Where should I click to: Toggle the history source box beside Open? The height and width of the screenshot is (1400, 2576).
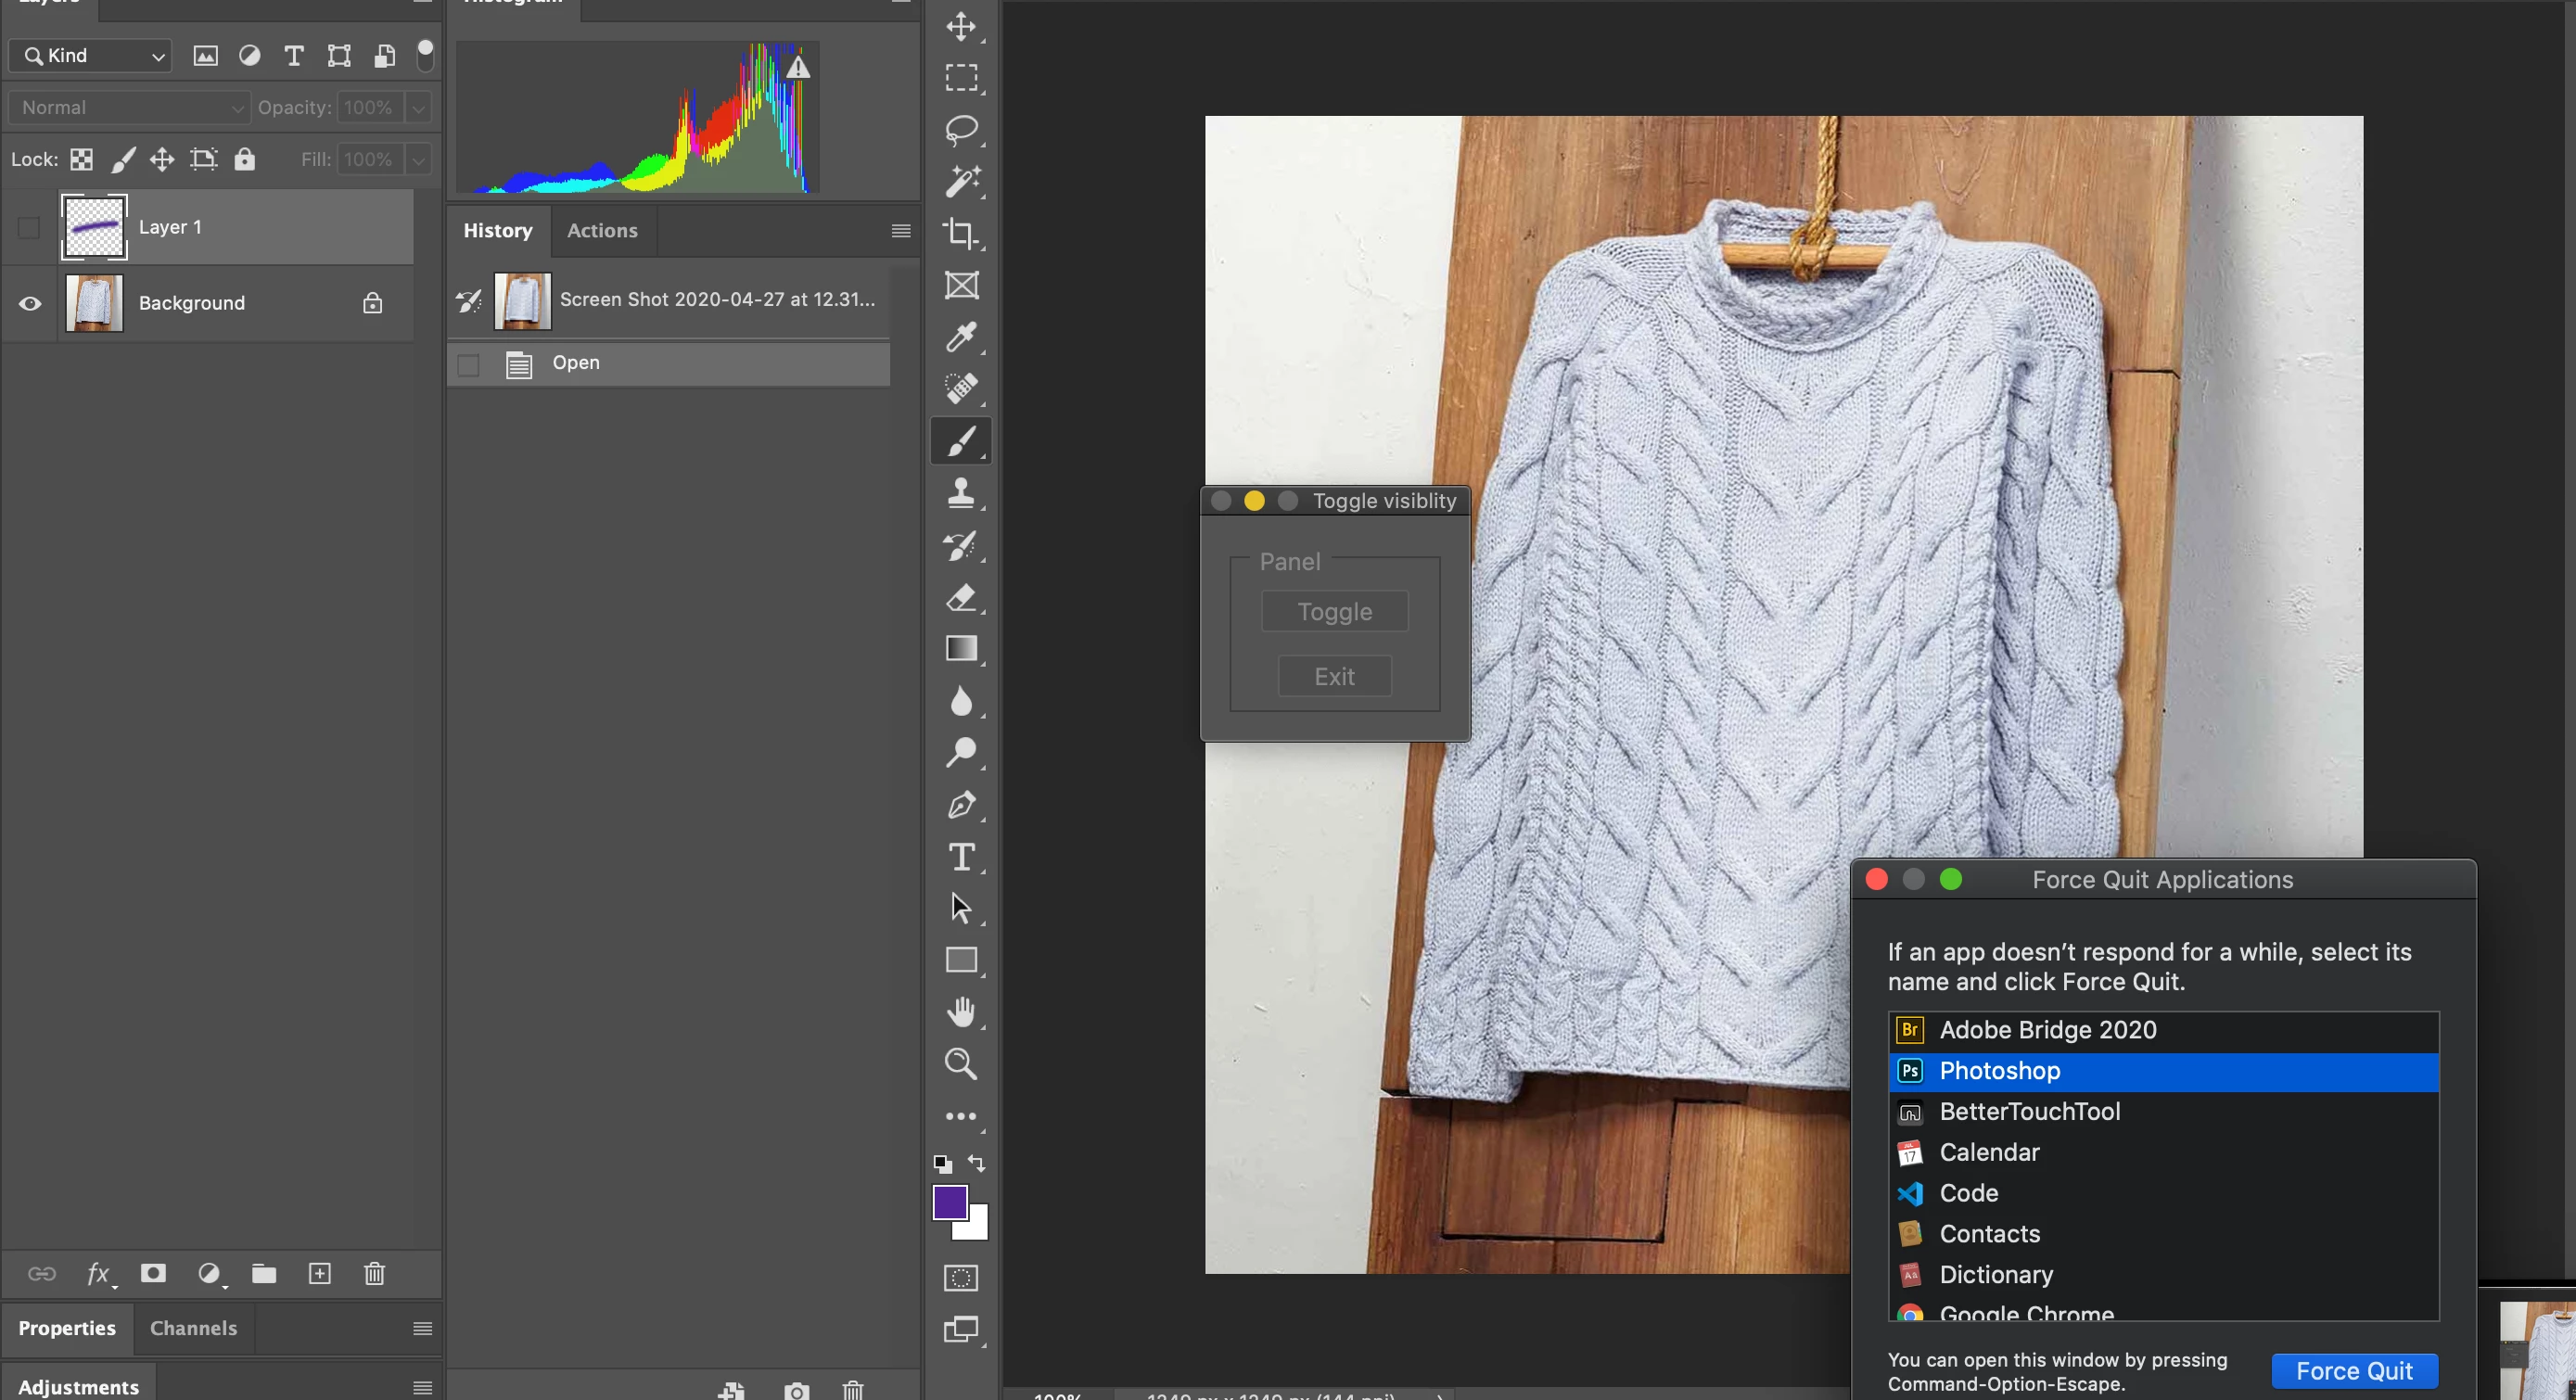pos(468,365)
